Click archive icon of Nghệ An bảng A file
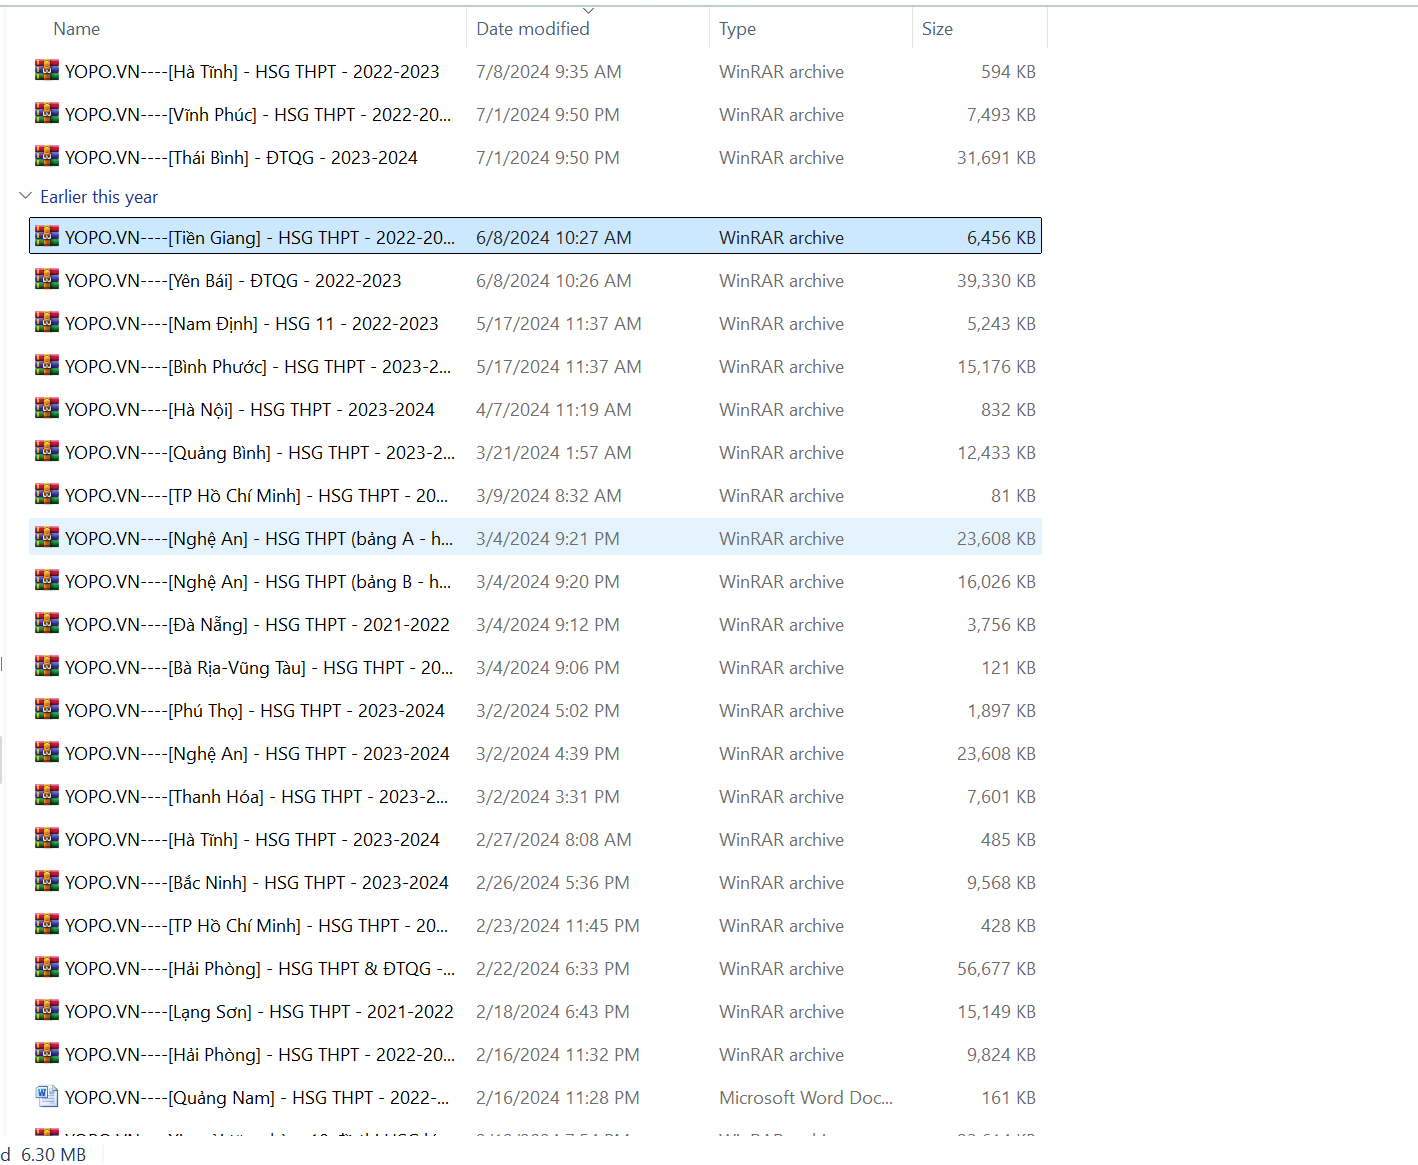Viewport: 1418px width, 1165px height. point(47,537)
